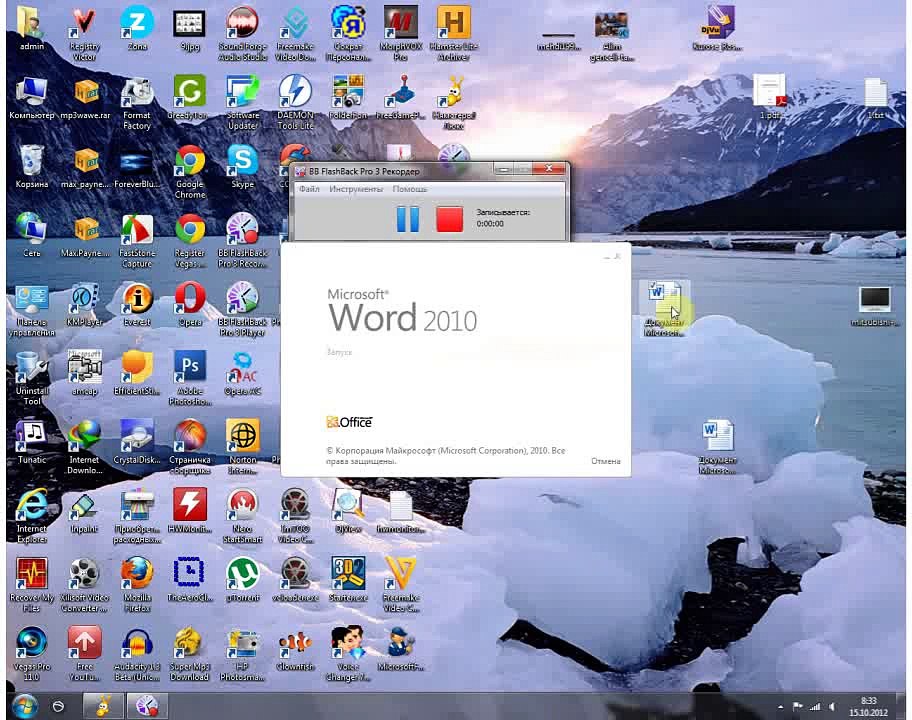This screenshot has width=912, height=720.
Task: Open volume control in system tray
Action: (832, 707)
